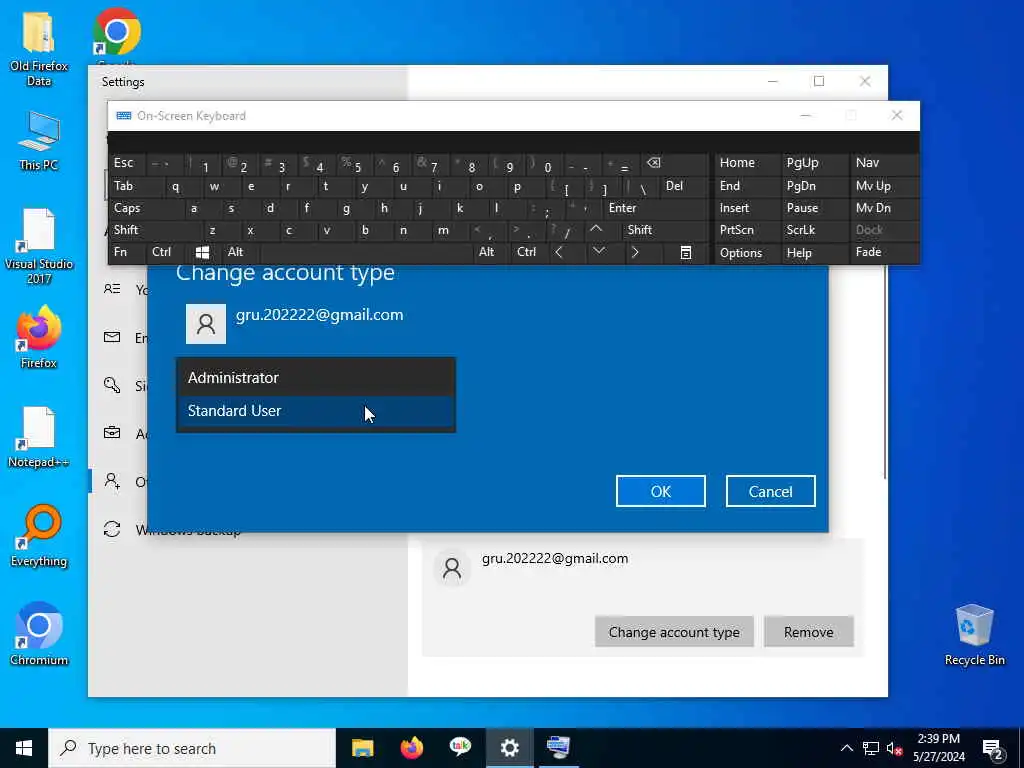
Task: Choose Administrator account type option
Action: pos(315,377)
